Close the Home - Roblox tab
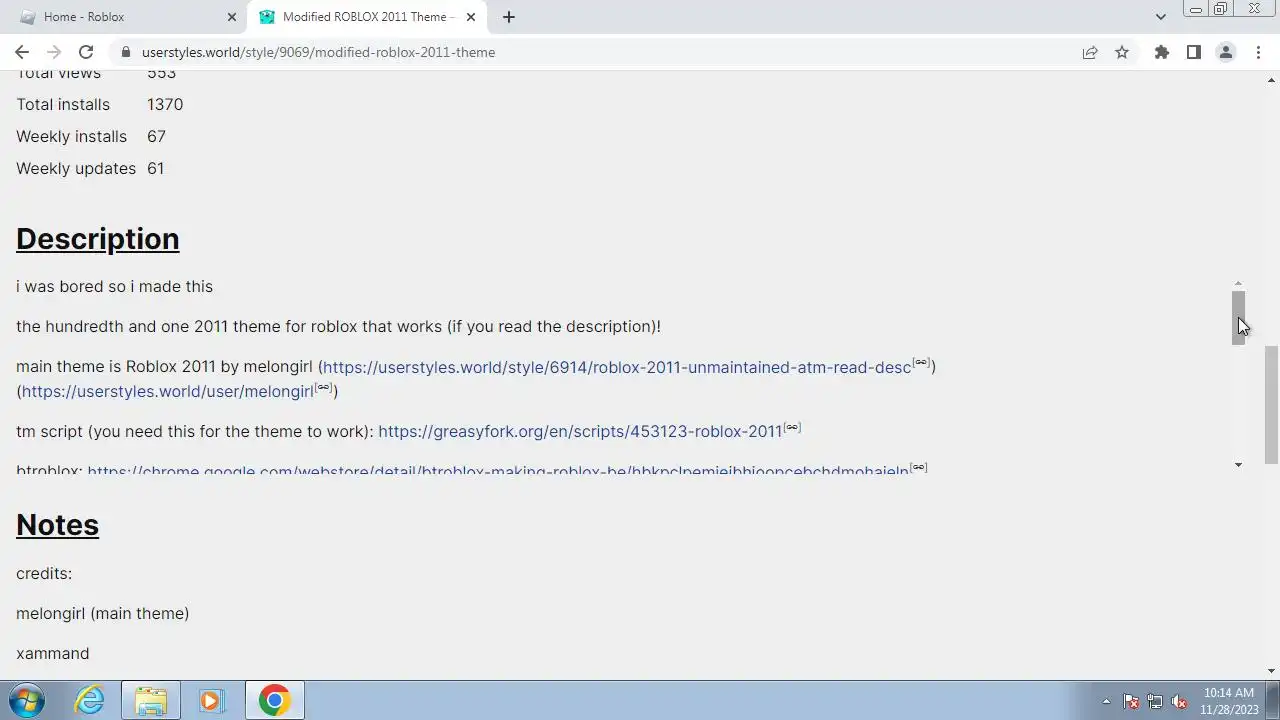Image resolution: width=1280 pixels, height=720 pixels. point(231,17)
